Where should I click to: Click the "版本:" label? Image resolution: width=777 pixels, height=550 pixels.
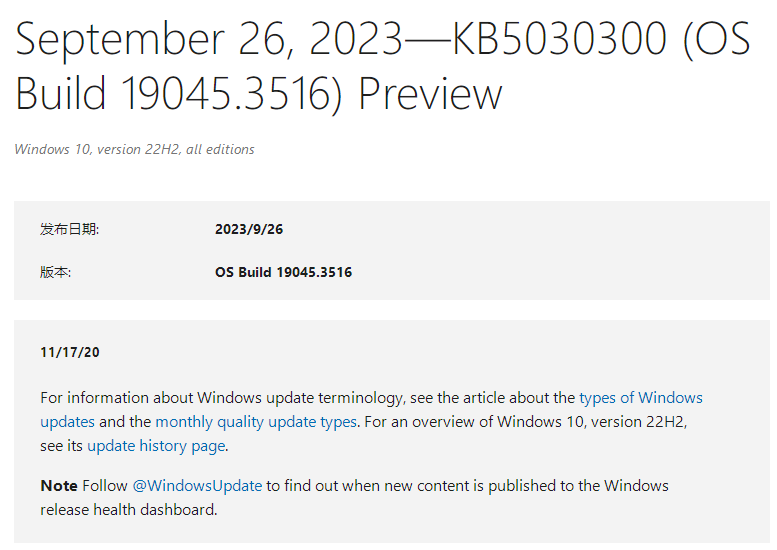point(55,272)
